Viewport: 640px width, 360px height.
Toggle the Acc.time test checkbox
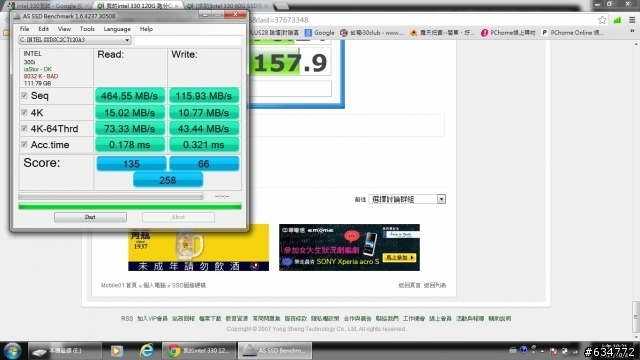point(24,144)
